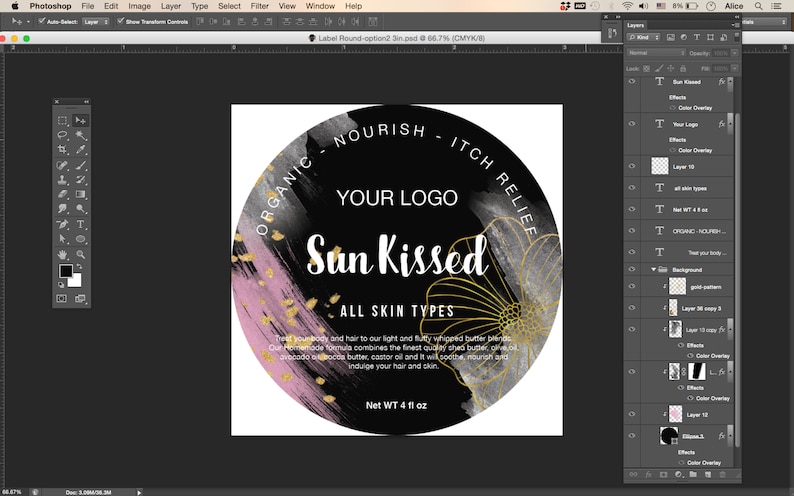Uncheck Show Transform Controls

click(121, 21)
